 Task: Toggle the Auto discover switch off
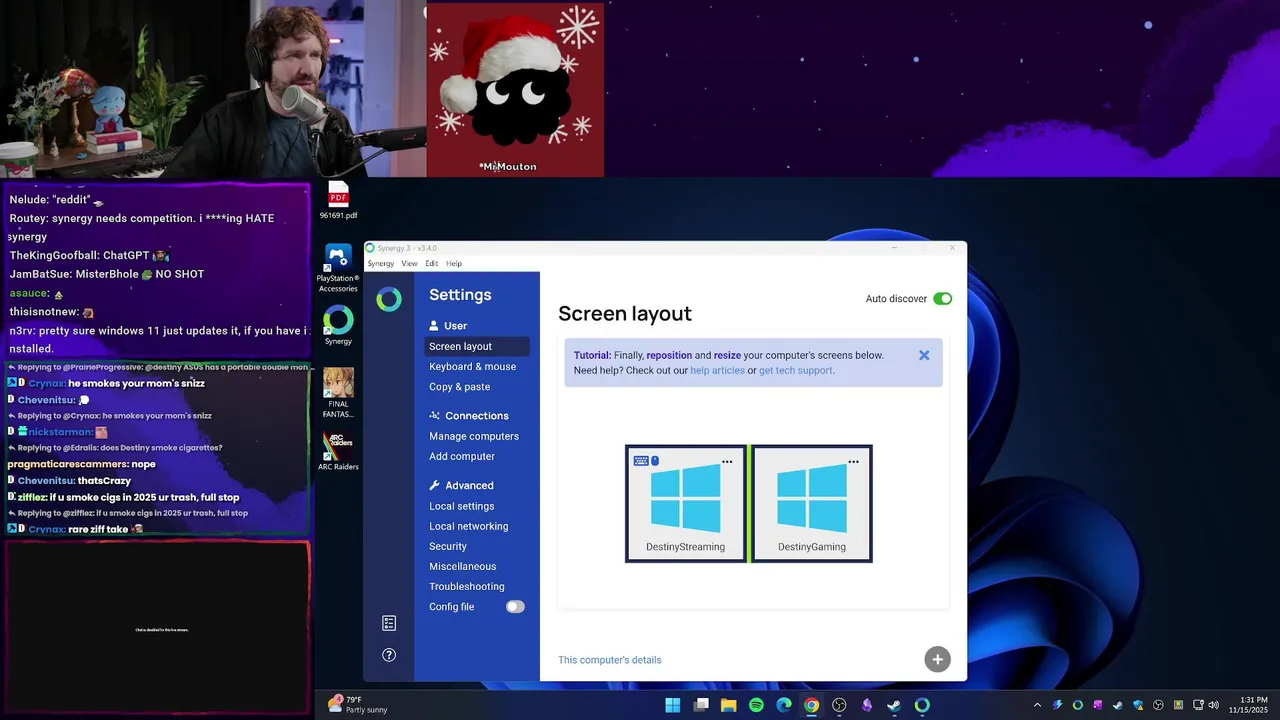943,299
